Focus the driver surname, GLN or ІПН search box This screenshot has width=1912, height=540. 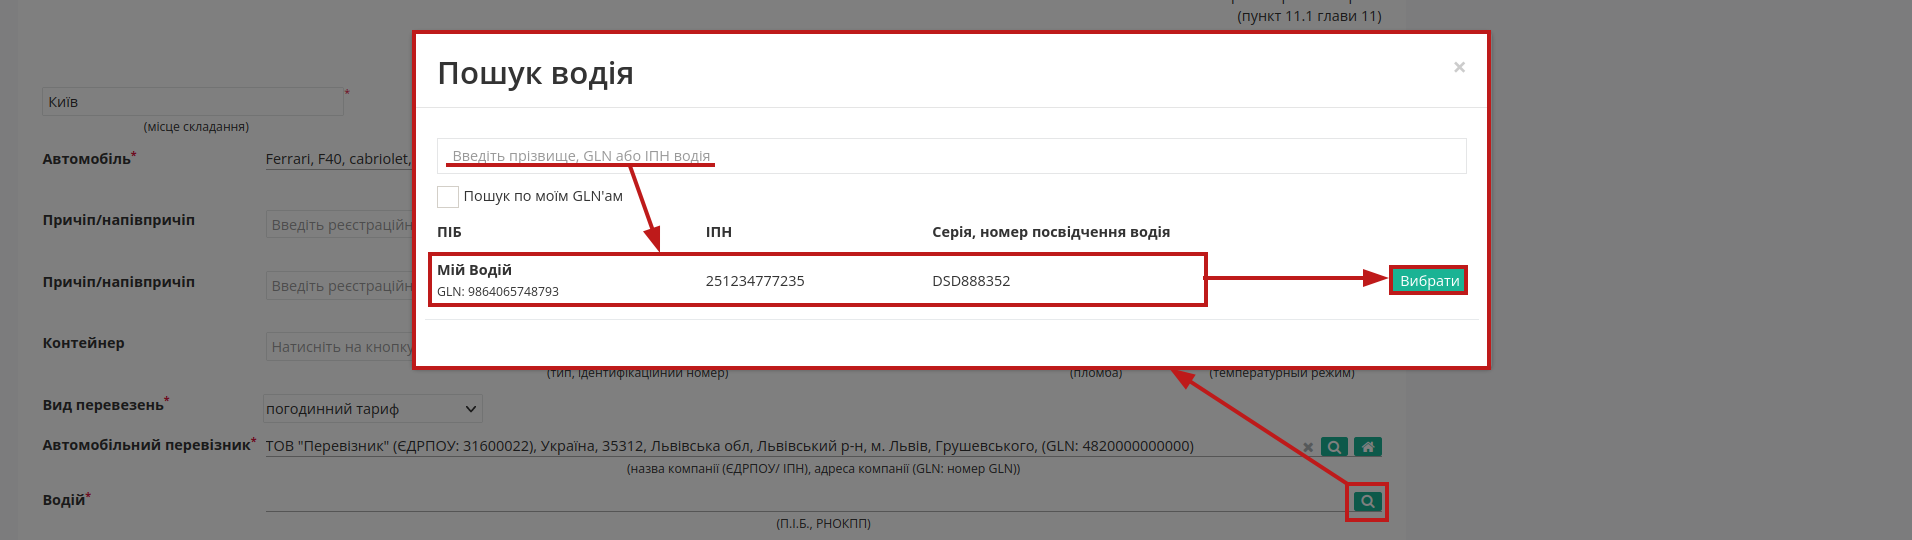tap(952, 156)
